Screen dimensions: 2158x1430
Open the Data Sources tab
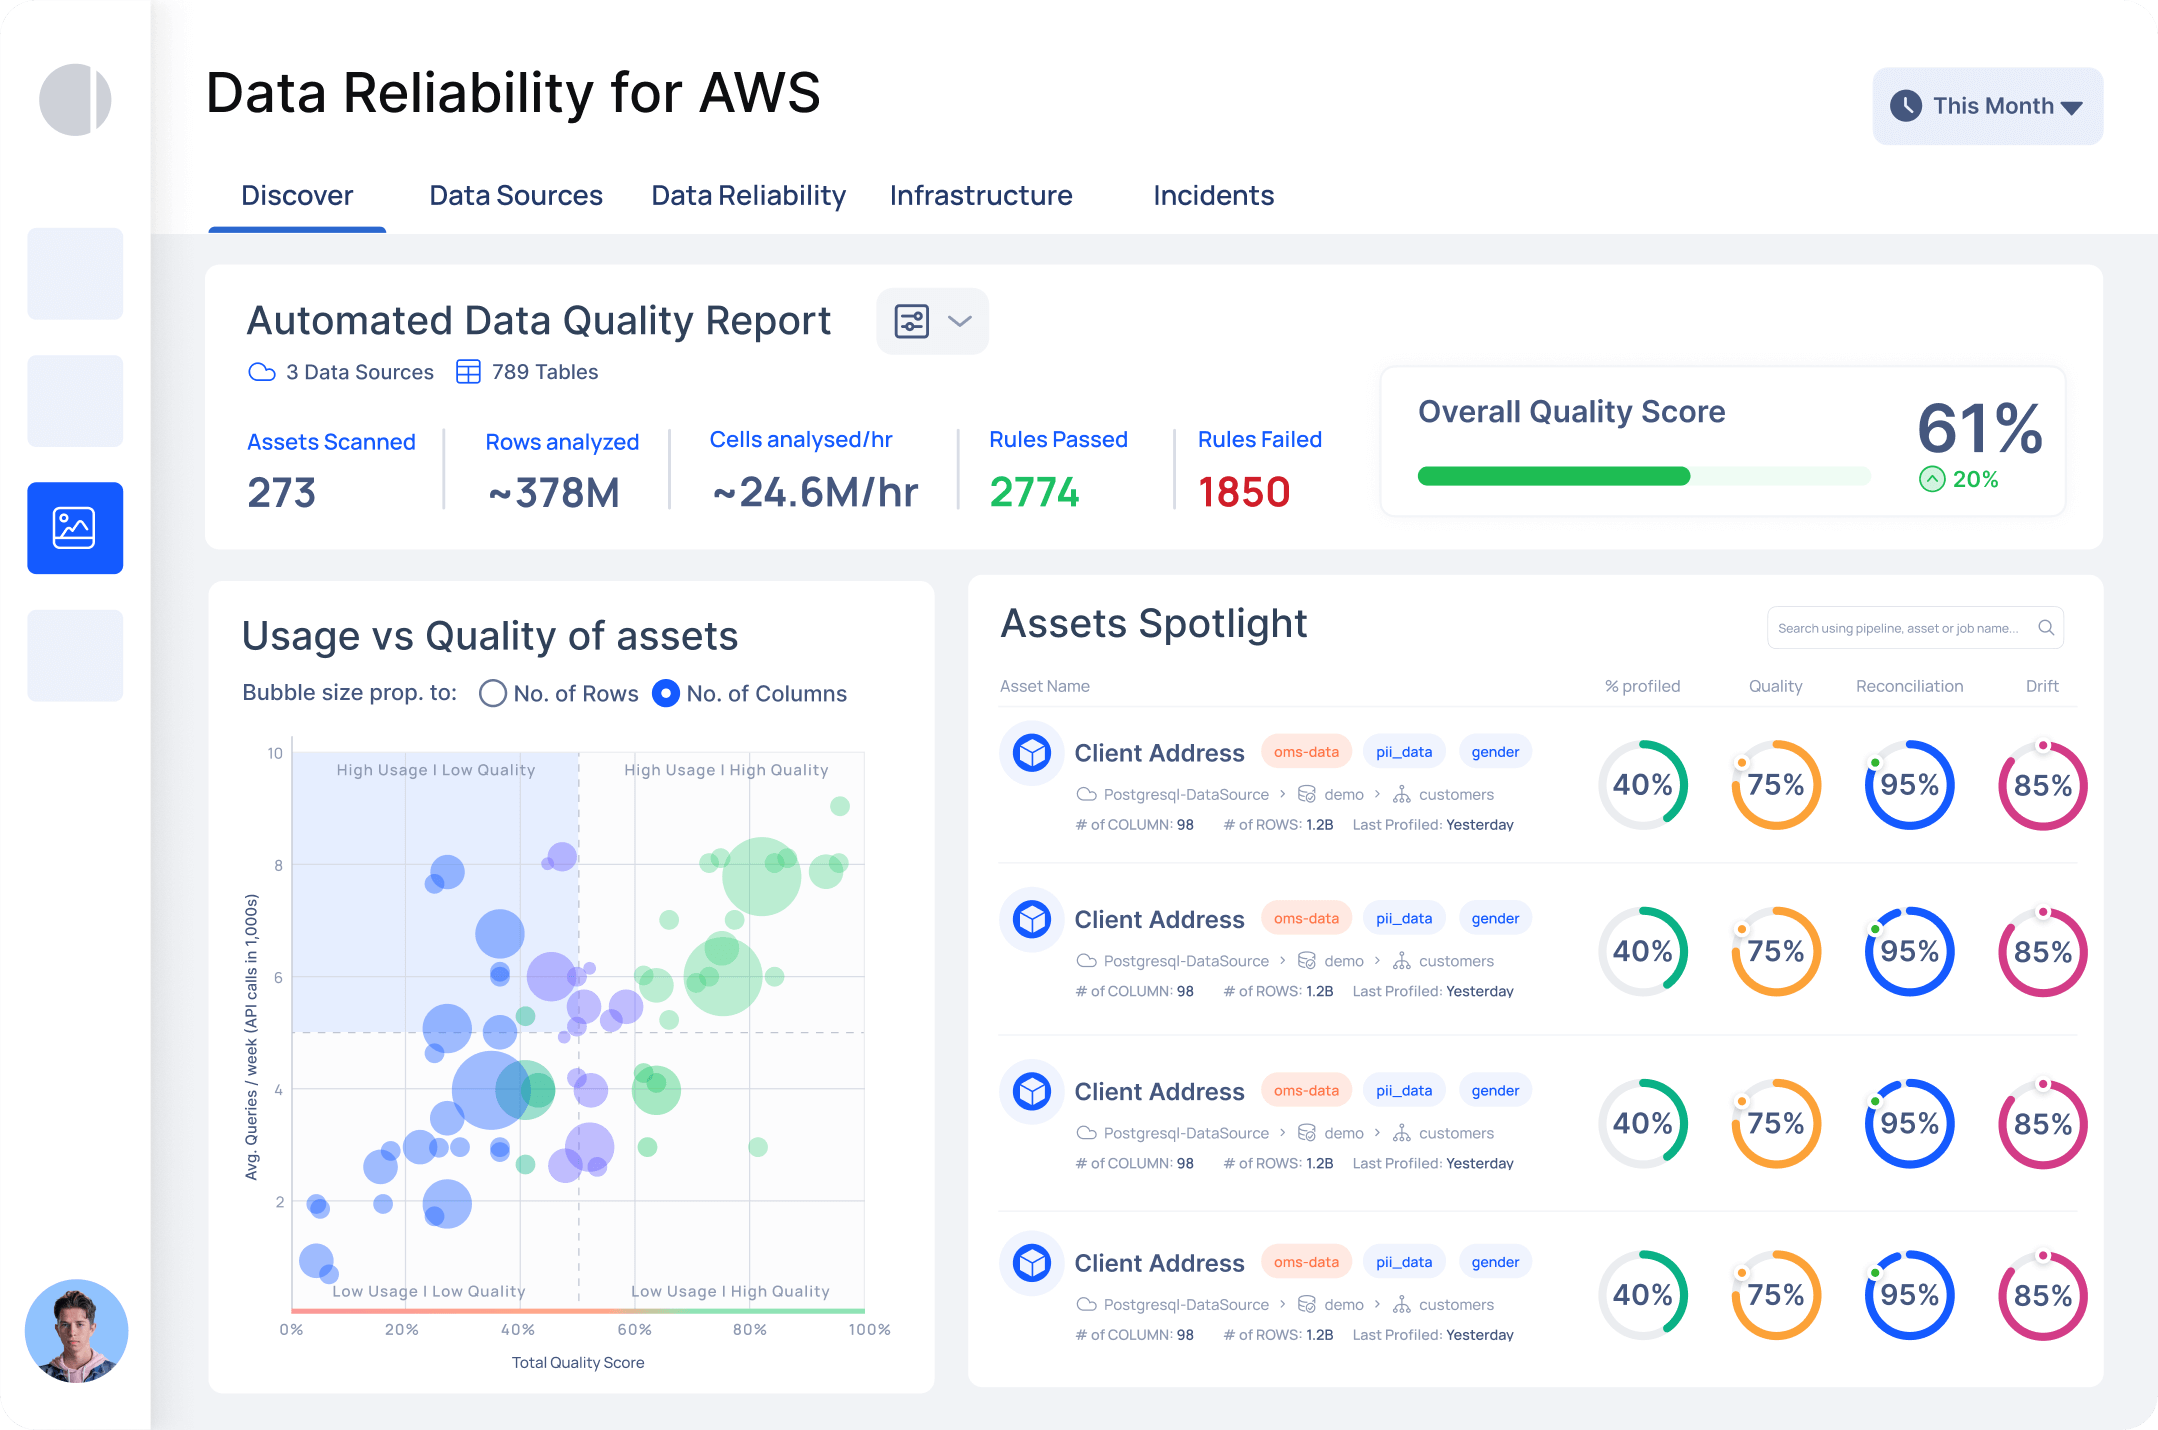[x=515, y=195]
